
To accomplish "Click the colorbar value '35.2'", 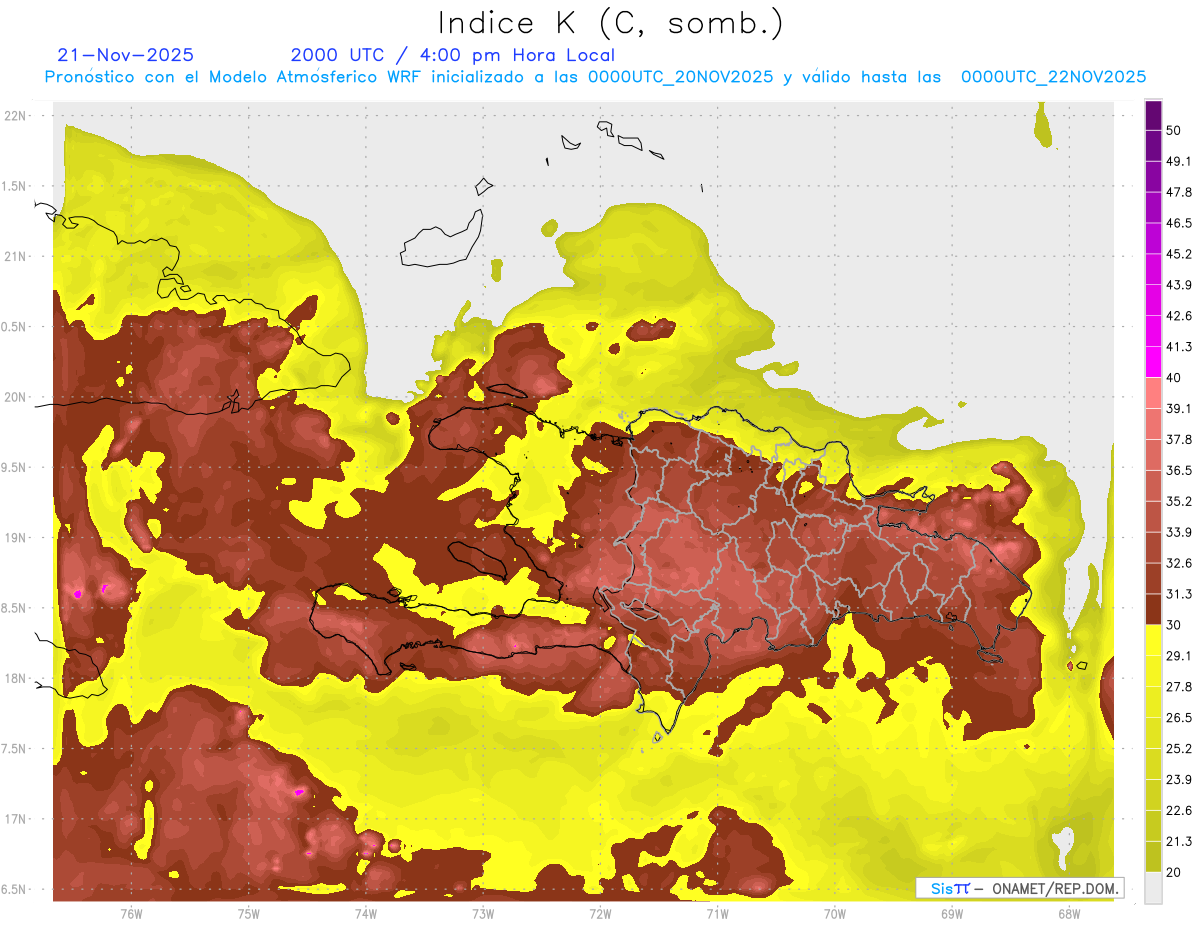I will (1179, 502).
